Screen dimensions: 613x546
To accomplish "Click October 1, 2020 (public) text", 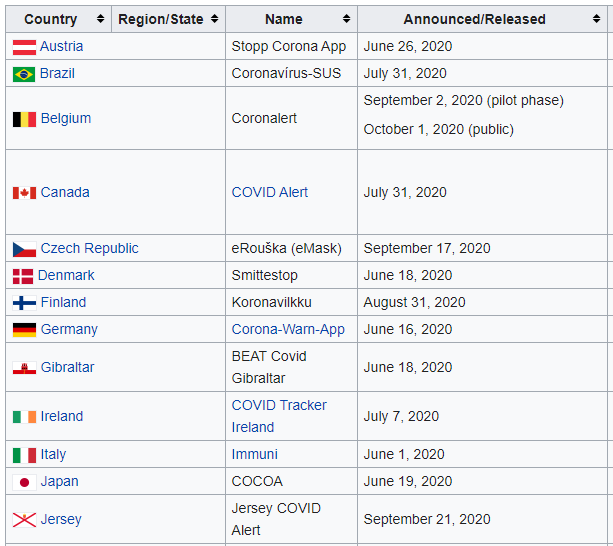I will tap(439, 129).
